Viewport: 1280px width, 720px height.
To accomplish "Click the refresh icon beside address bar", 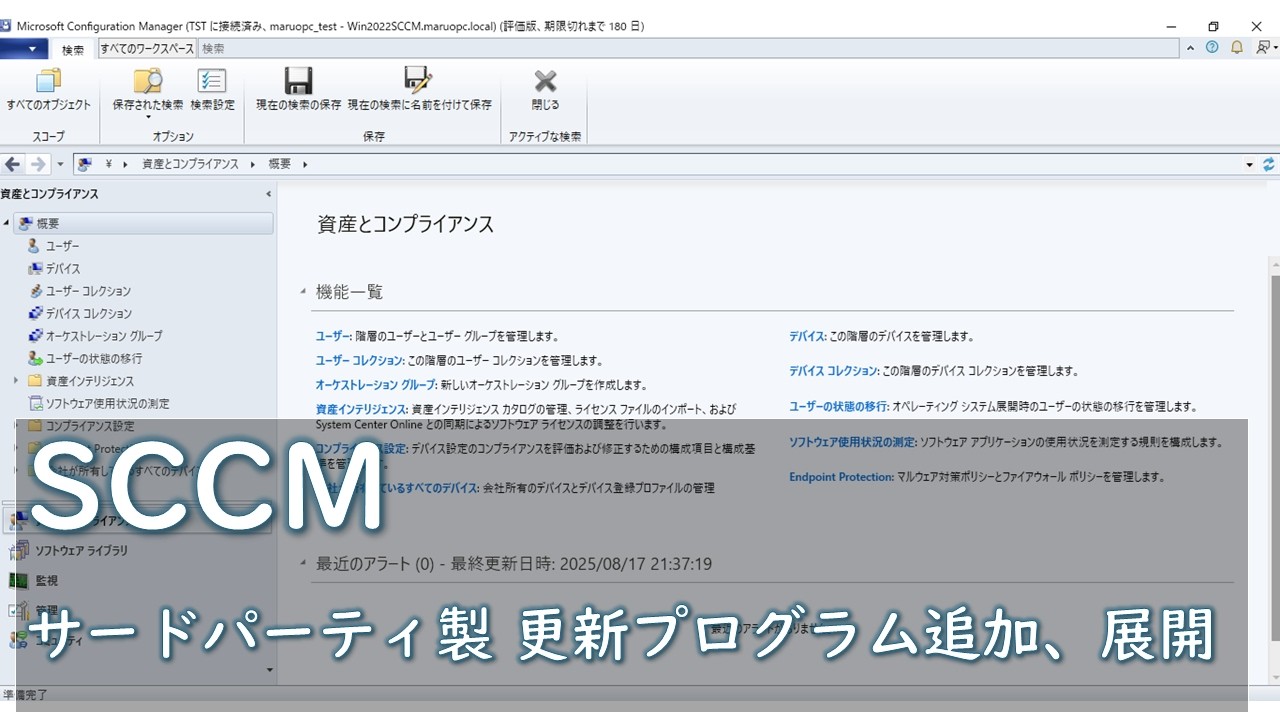I will point(1269,164).
